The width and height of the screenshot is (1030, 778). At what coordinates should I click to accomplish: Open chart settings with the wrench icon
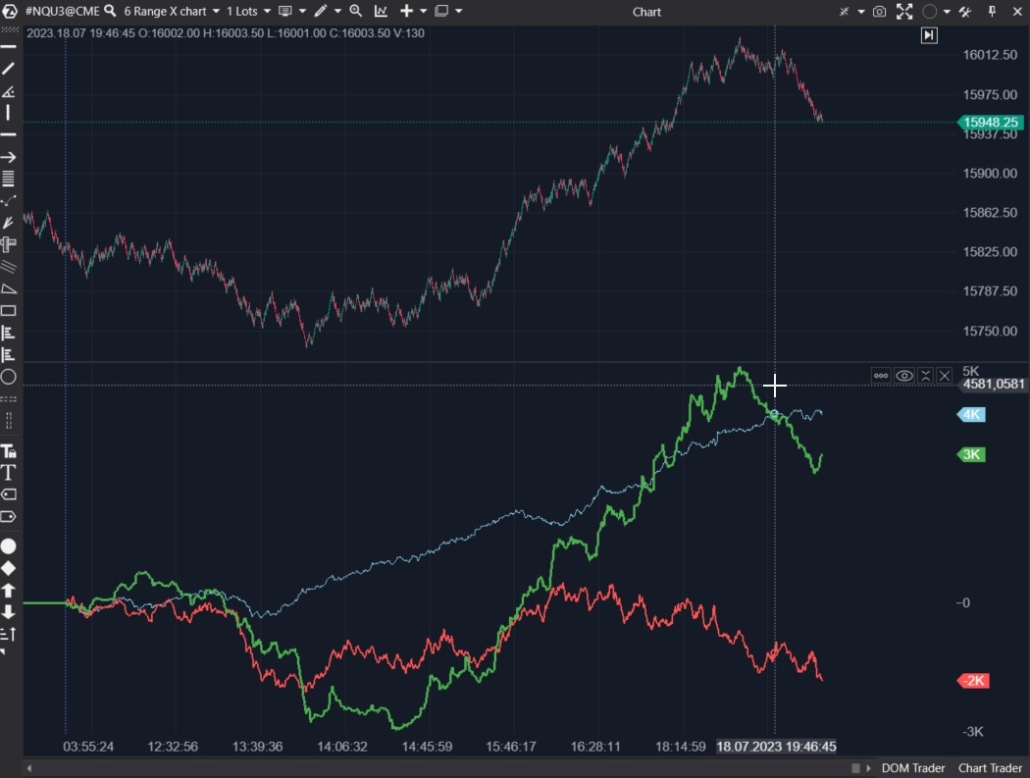click(964, 11)
